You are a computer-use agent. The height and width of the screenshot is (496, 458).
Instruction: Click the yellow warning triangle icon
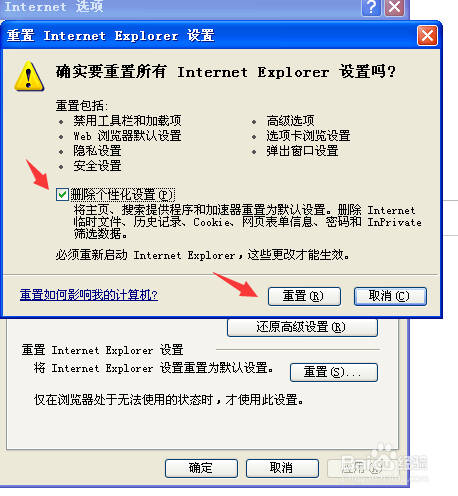[29, 76]
